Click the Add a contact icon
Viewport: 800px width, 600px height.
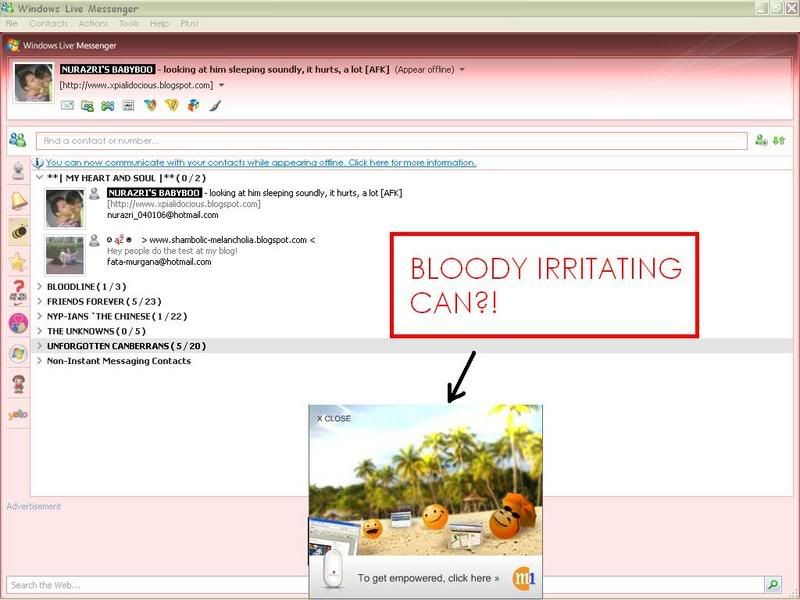[x=761, y=141]
